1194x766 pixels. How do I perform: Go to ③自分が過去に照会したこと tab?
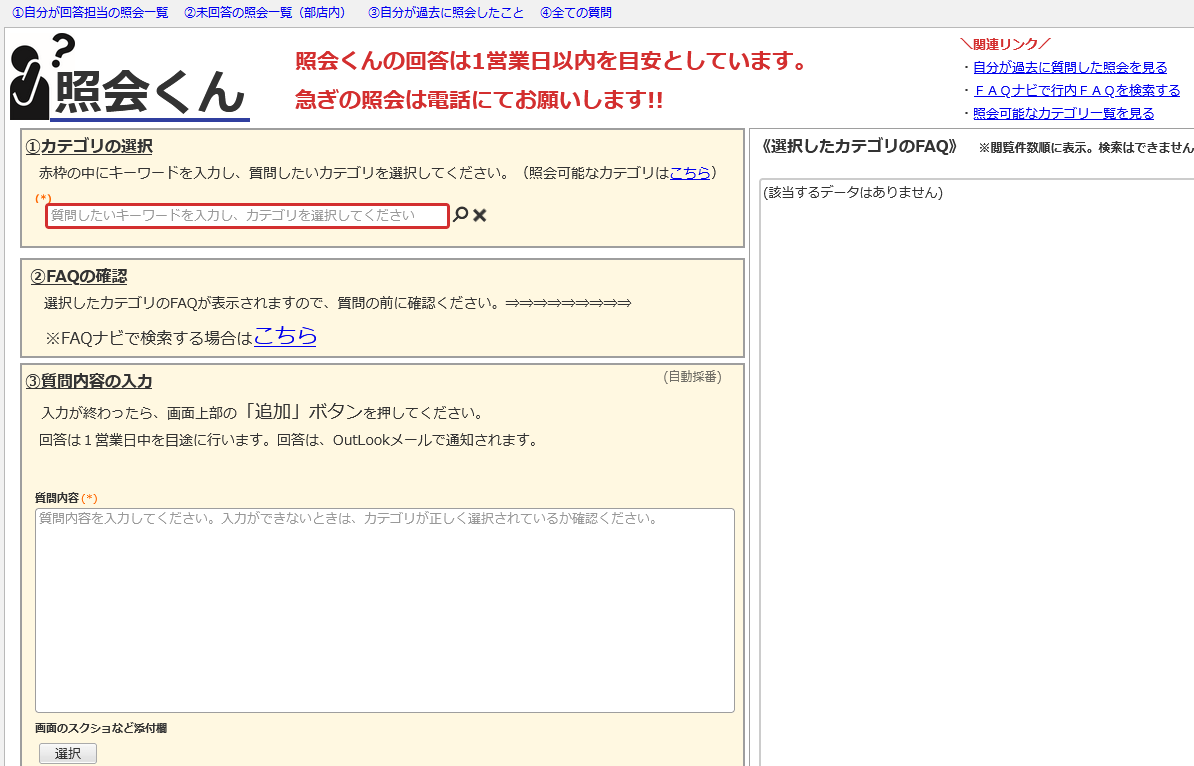445,13
